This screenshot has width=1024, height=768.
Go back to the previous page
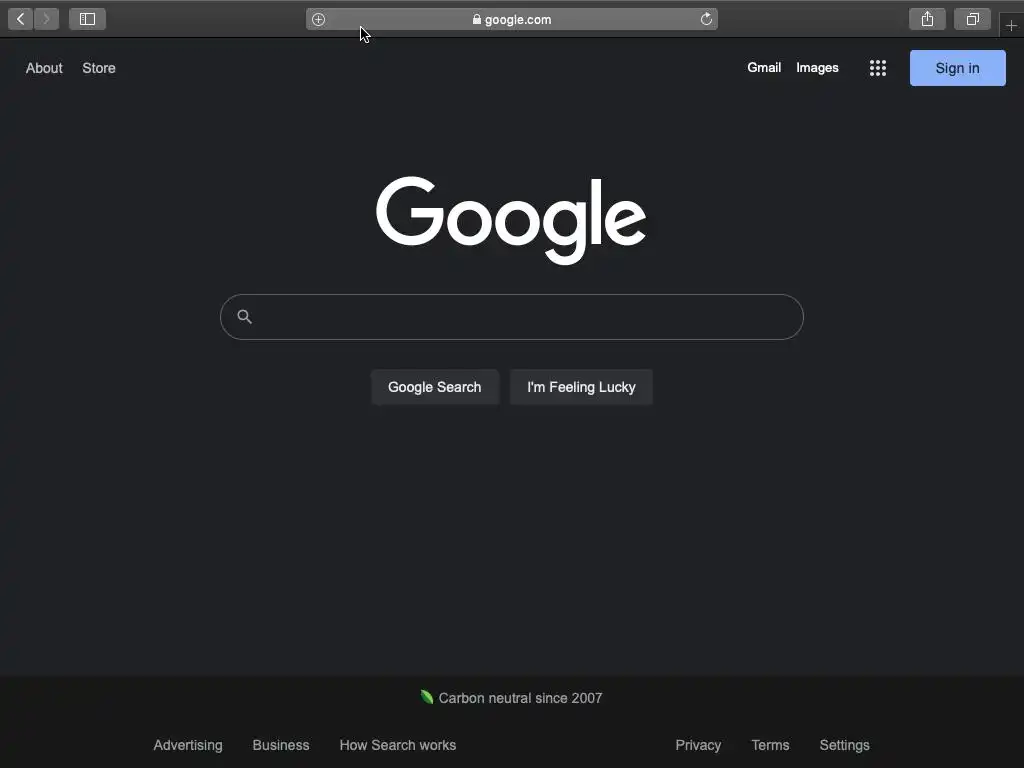click(21, 19)
